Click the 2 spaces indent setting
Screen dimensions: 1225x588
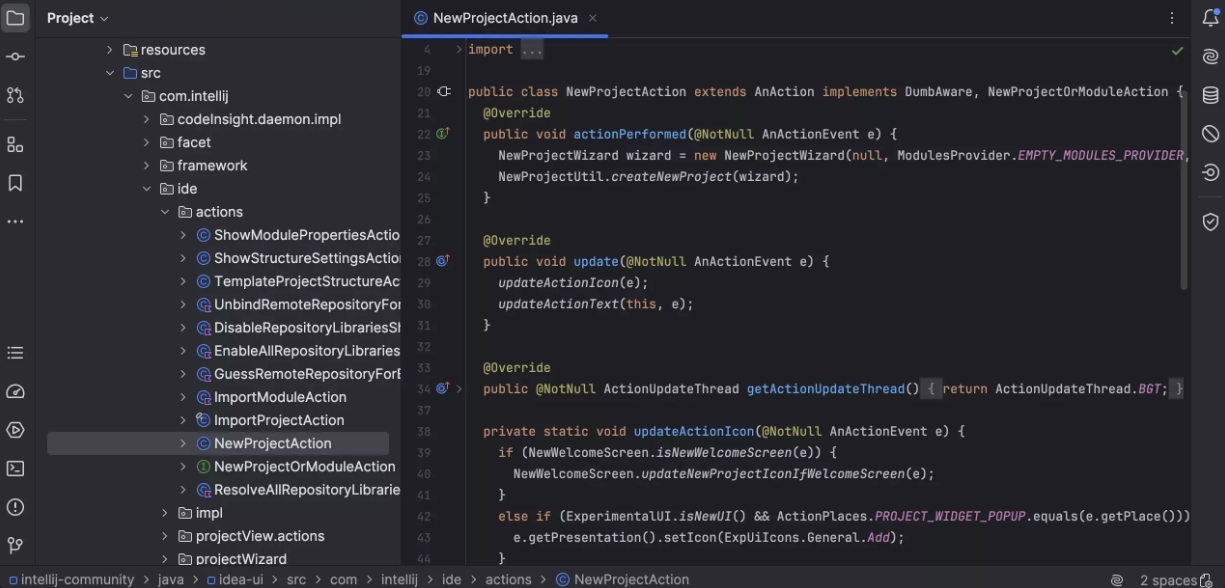[x=1167, y=580]
